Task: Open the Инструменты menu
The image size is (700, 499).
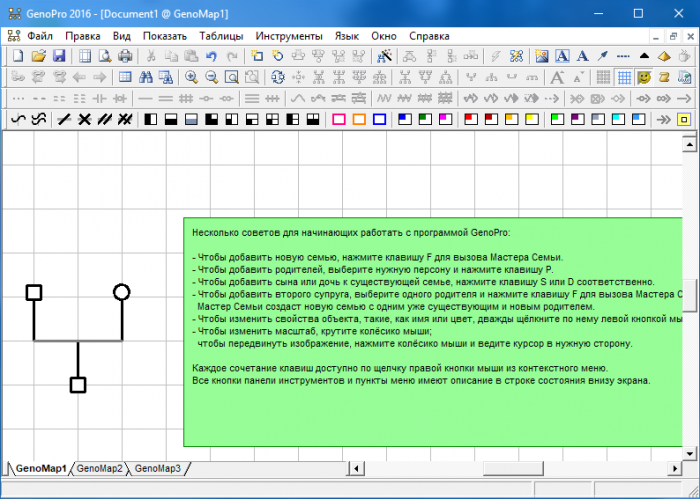Action: click(x=289, y=36)
